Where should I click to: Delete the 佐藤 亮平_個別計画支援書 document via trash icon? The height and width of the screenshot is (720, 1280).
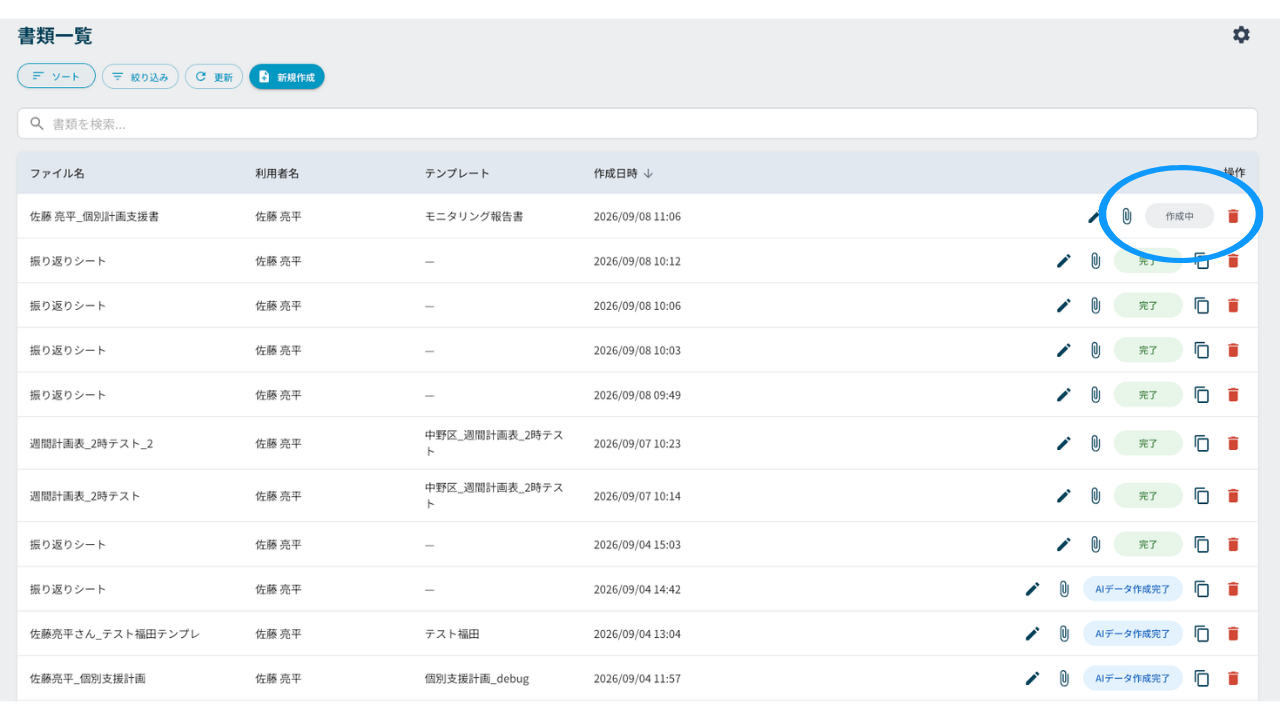(x=1233, y=216)
